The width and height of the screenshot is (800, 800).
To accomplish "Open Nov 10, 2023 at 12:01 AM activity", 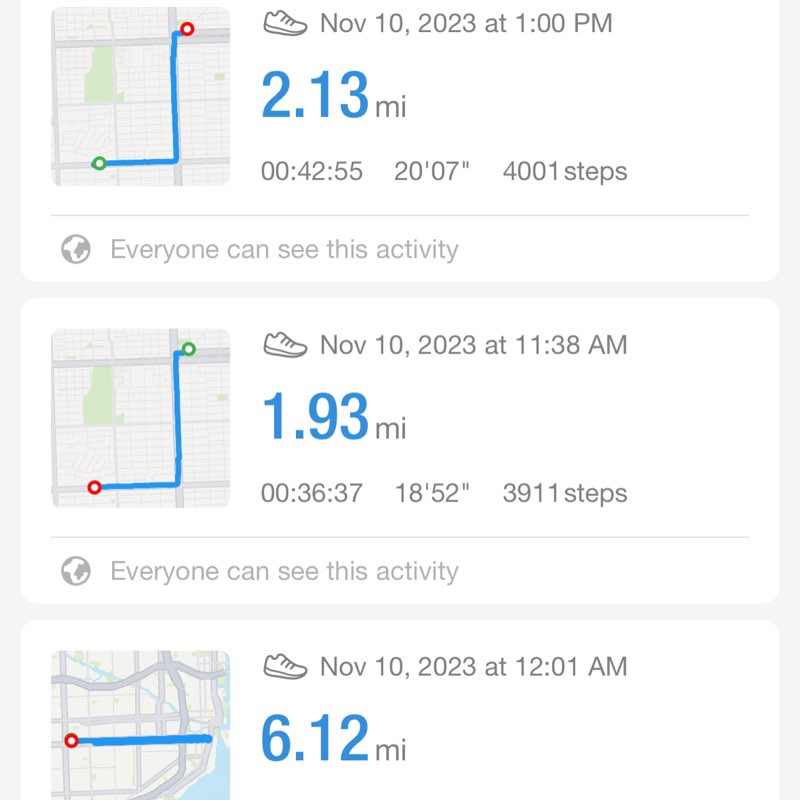I will click(474, 666).
